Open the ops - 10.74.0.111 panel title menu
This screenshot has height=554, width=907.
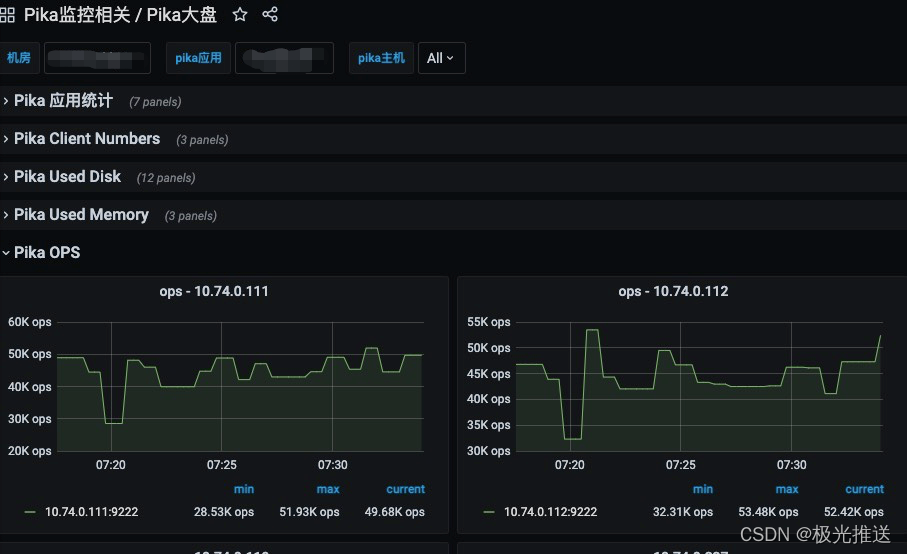point(214,291)
